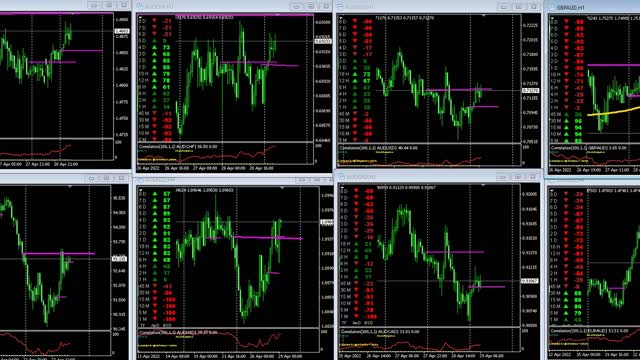Click OHLC price header in AUDCAD chart
Viewport: 640px width, 360px height.
(406, 187)
